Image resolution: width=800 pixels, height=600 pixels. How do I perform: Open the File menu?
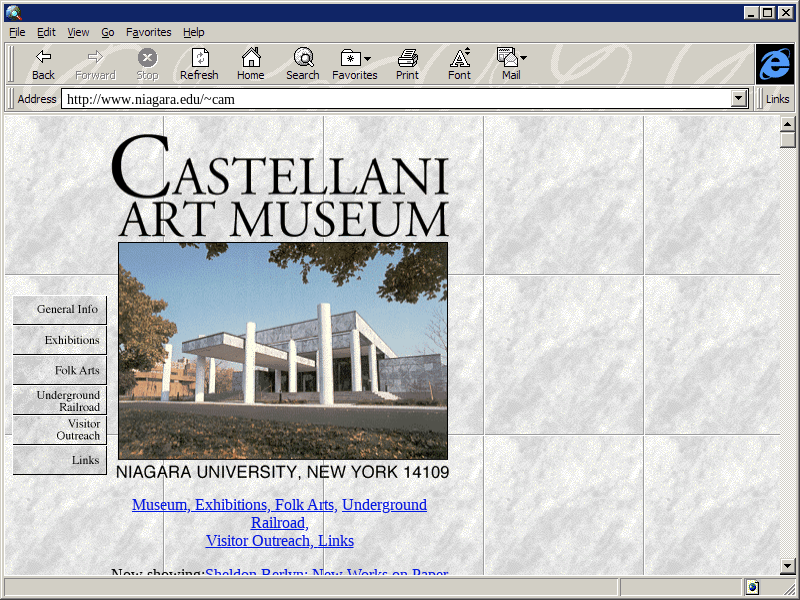pyautogui.click(x=17, y=32)
